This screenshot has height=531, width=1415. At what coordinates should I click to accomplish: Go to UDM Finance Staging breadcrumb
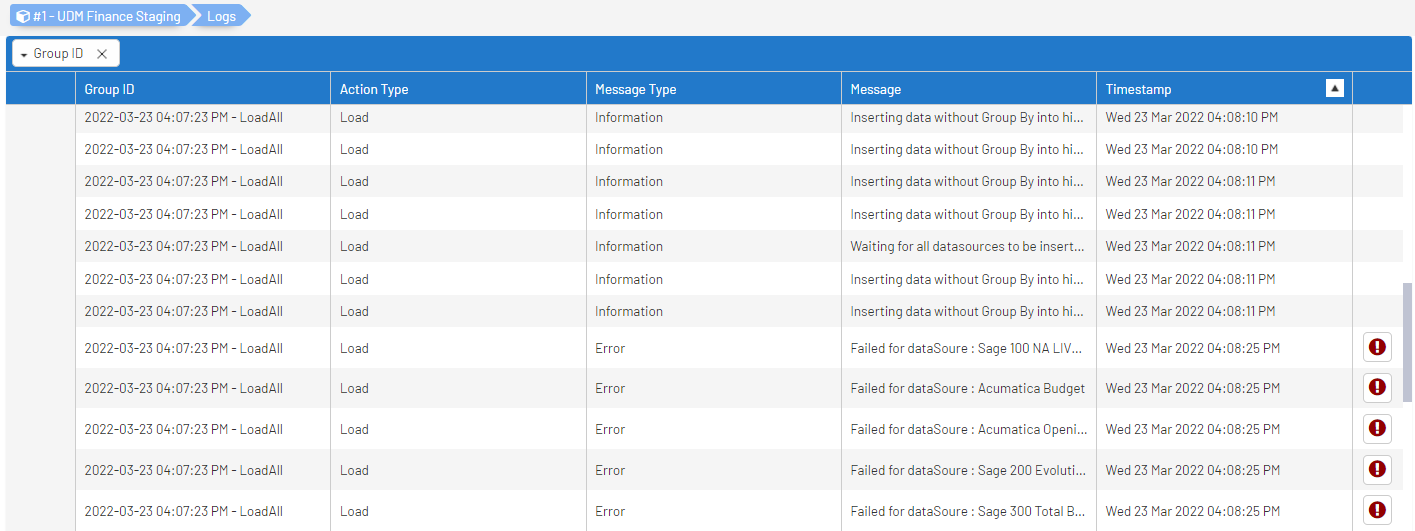click(106, 16)
